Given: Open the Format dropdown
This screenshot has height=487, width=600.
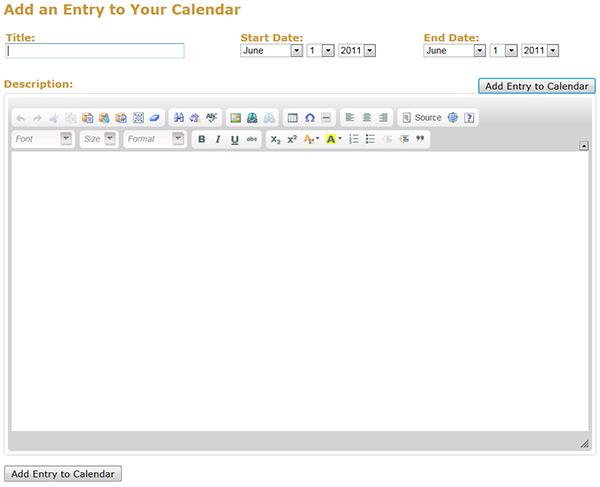Looking at the screenshot, I should coord(155,139).
